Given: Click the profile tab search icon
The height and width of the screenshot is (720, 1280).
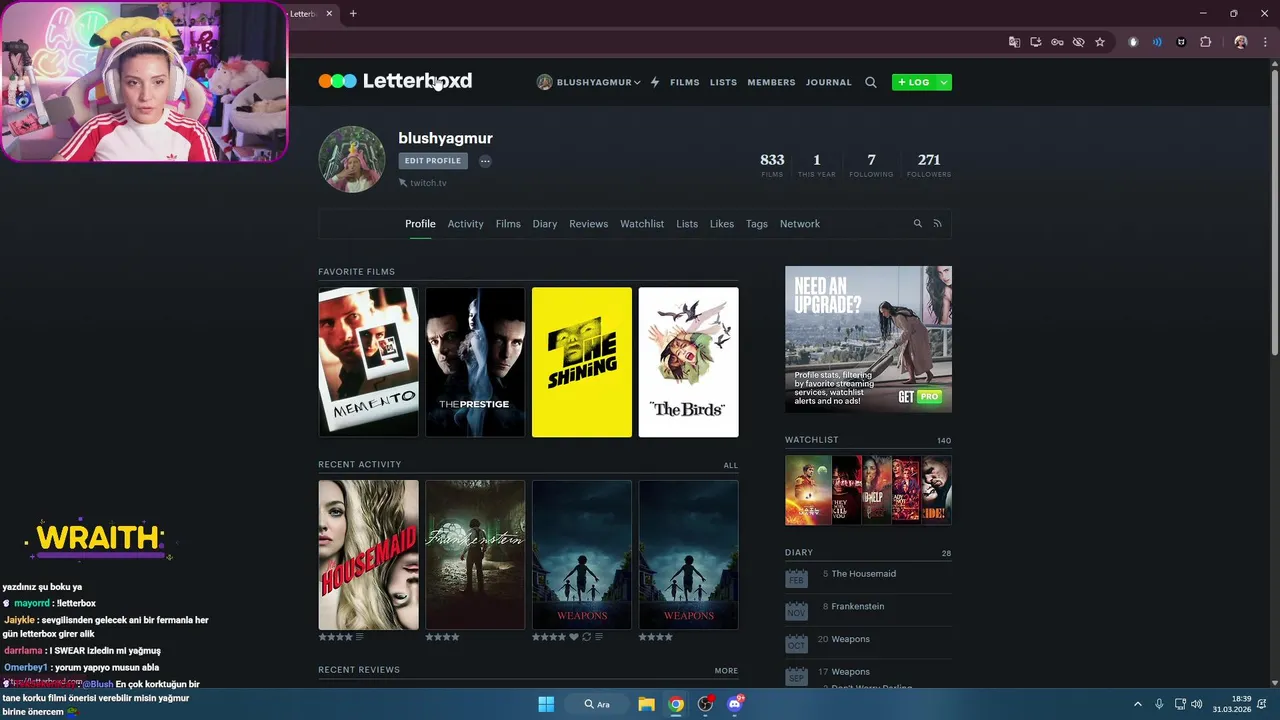Looking at the screenshot, I should click(917, 224).
